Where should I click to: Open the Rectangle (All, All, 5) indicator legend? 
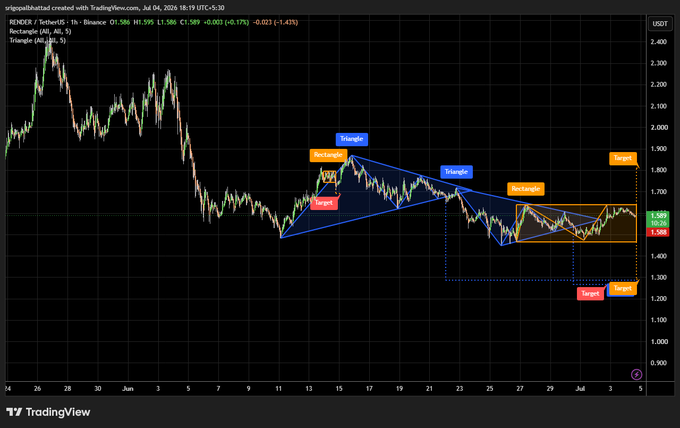[40, 31]
